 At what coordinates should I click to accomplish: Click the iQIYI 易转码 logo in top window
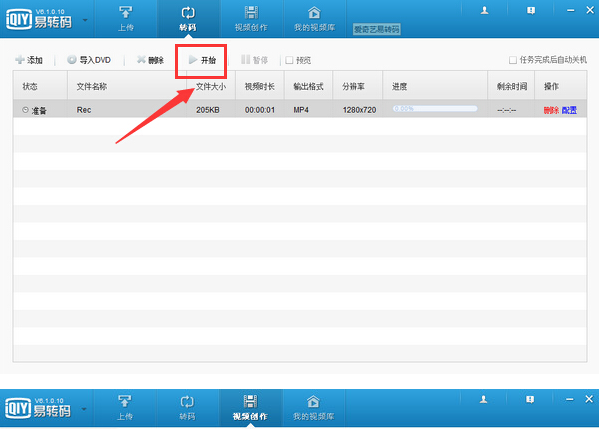pyautogui.click(x=39, y=18)
